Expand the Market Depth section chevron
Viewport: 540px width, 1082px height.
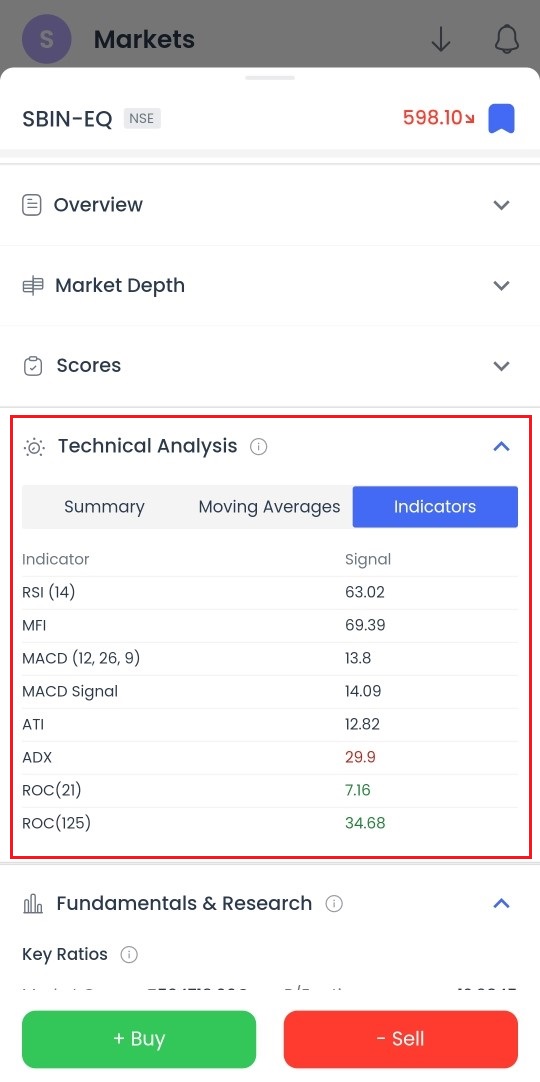pyautogui.click(x=501, y=286)
